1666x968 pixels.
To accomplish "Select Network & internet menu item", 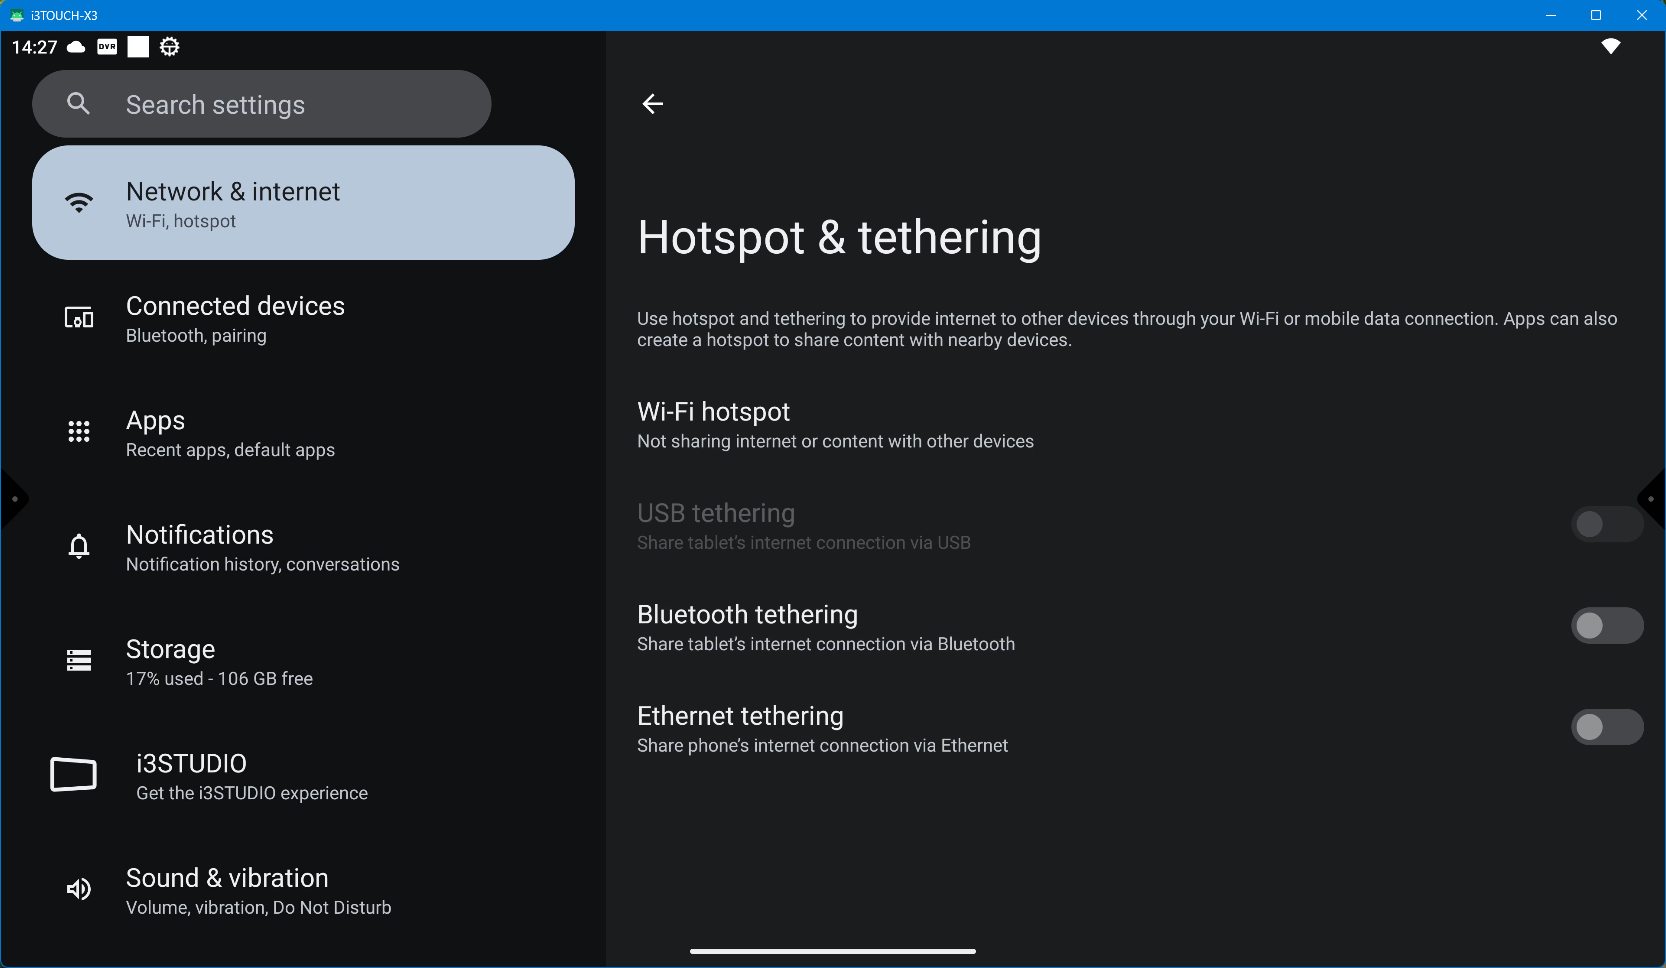I will coord(303,204).
